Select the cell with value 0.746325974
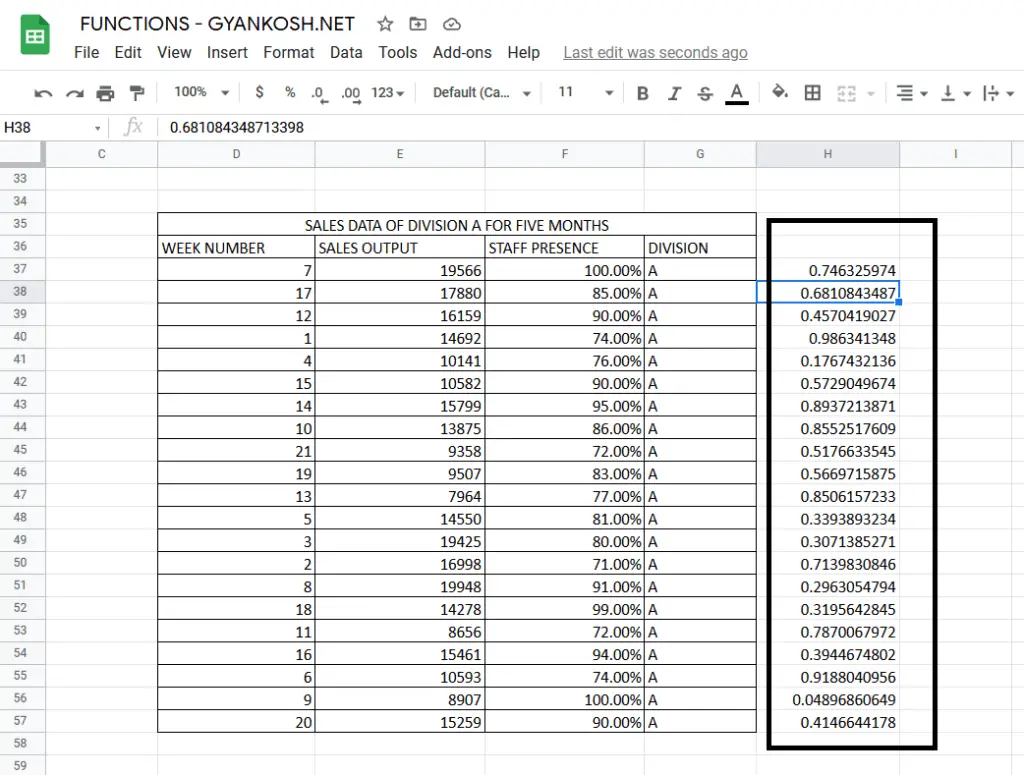1024x775 pixels. (x=827, y=270)
